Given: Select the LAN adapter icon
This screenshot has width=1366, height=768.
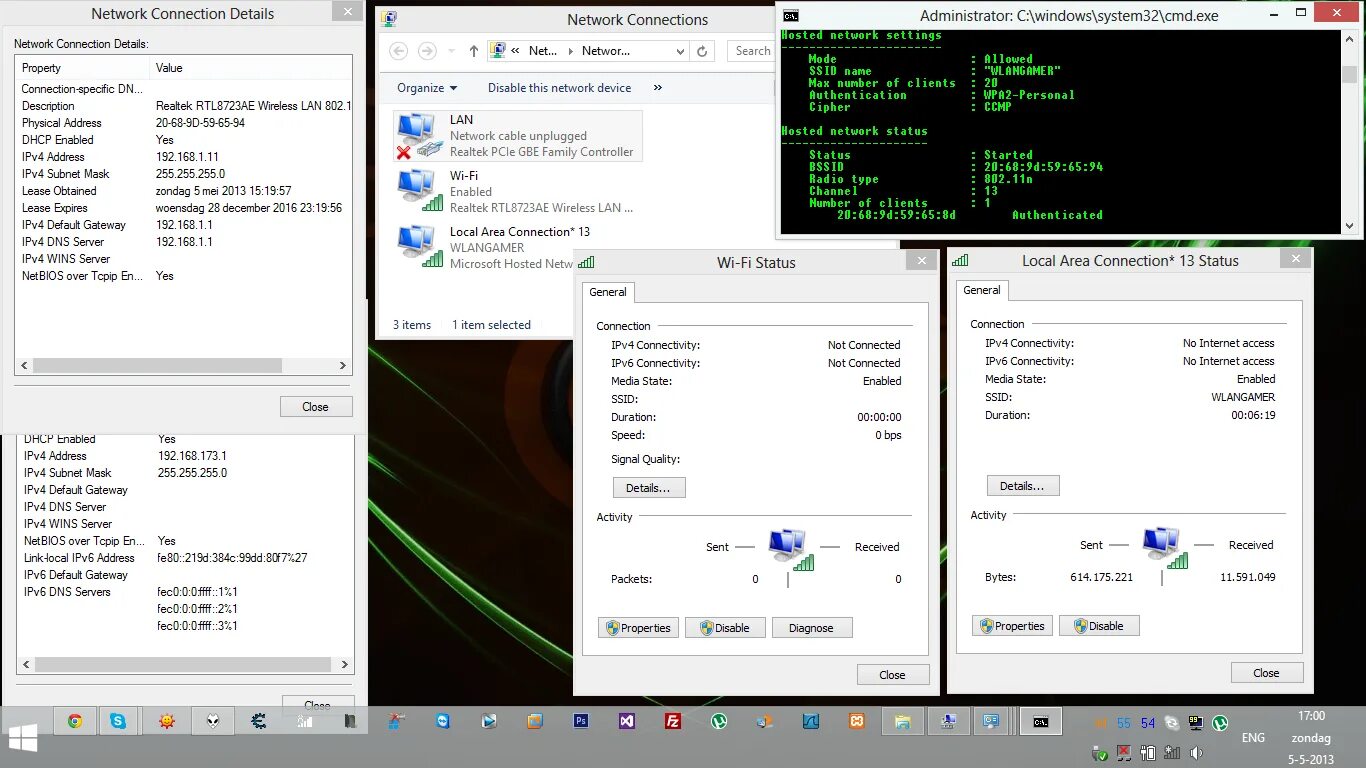Looking at the screenshot, I should pyautogui.click(x=419, y=135).
